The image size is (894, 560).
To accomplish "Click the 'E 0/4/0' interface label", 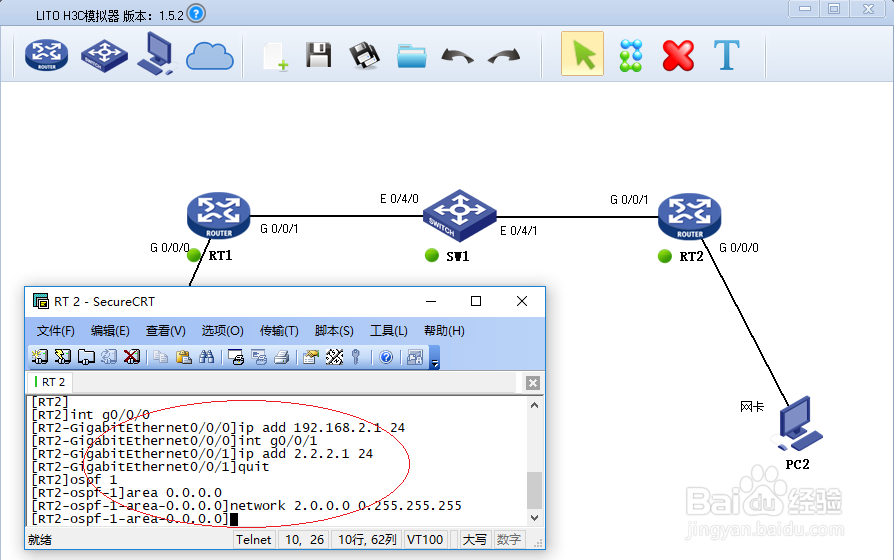I will [399, 198].
